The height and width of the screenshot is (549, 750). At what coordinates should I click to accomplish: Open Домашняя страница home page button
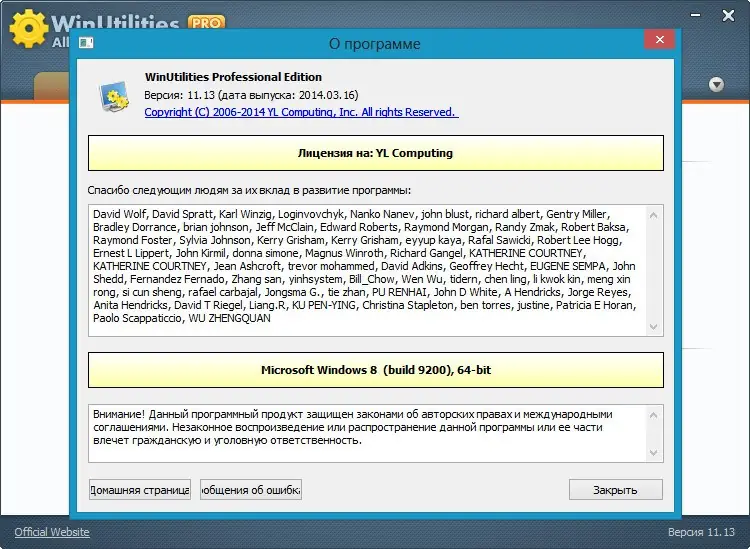coord(140,490)
